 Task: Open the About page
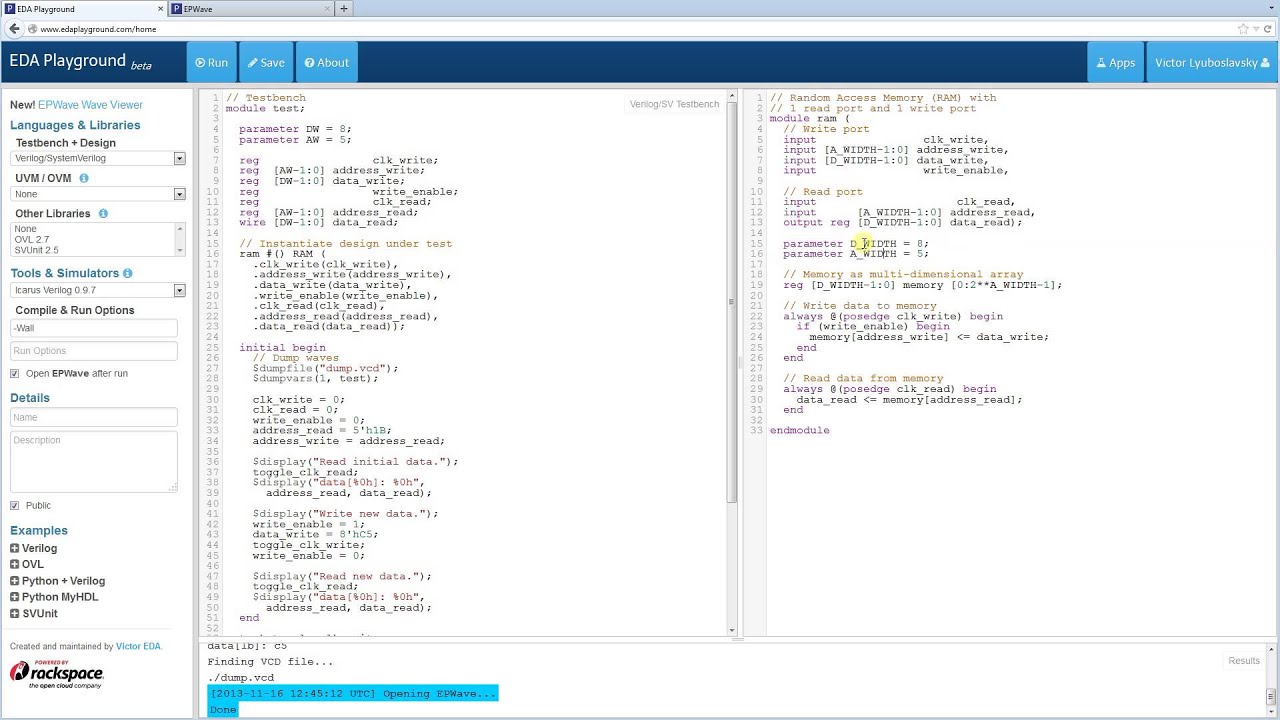(327, 62)
